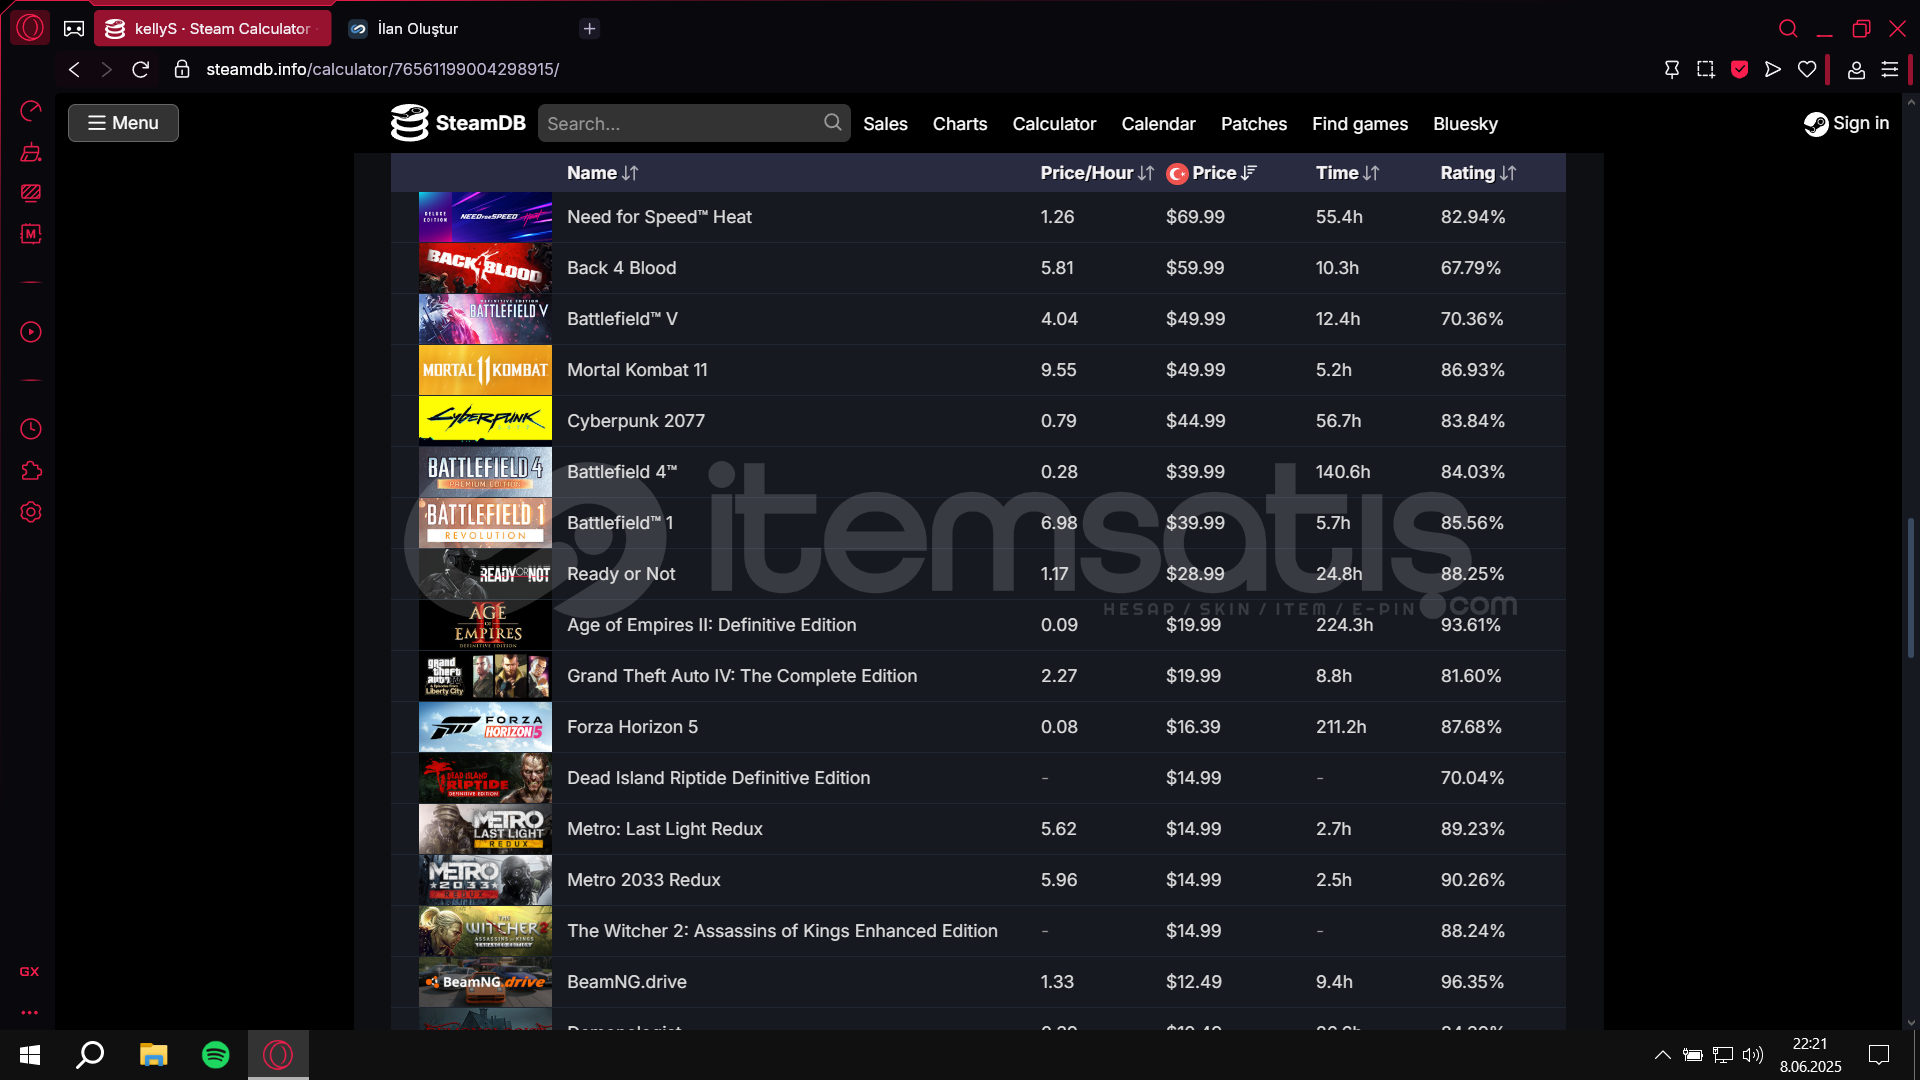
Task: Open Spotify from the taskbar
Action: click(x=215, y=1055)
